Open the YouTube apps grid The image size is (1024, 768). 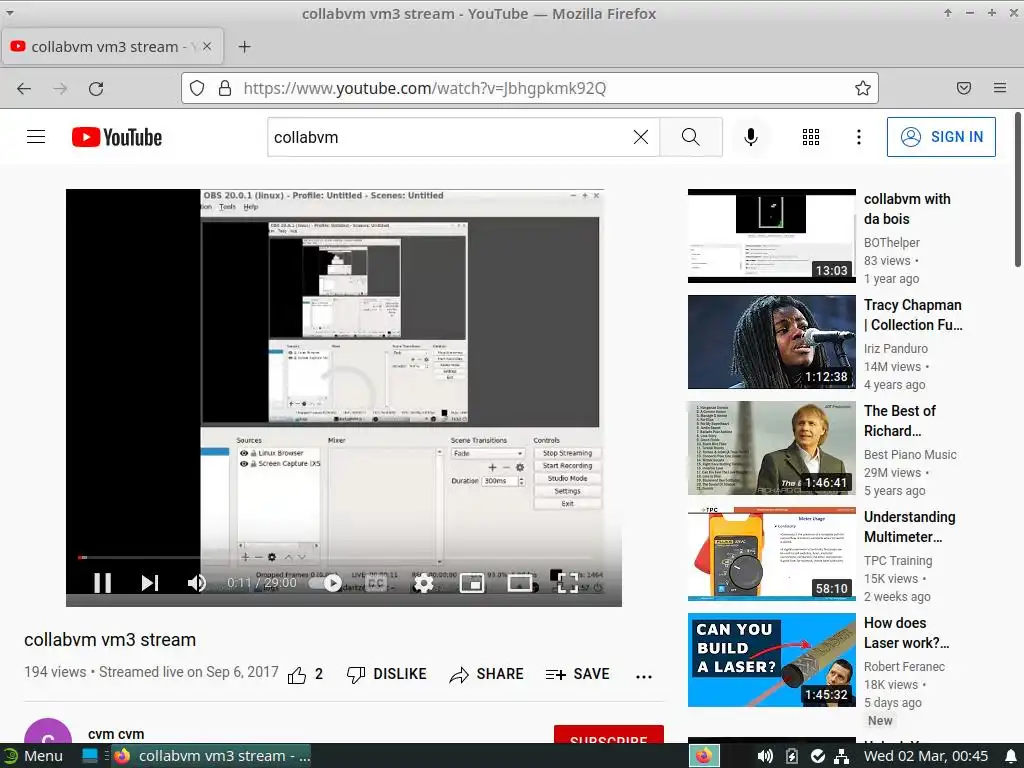[810, 136]
